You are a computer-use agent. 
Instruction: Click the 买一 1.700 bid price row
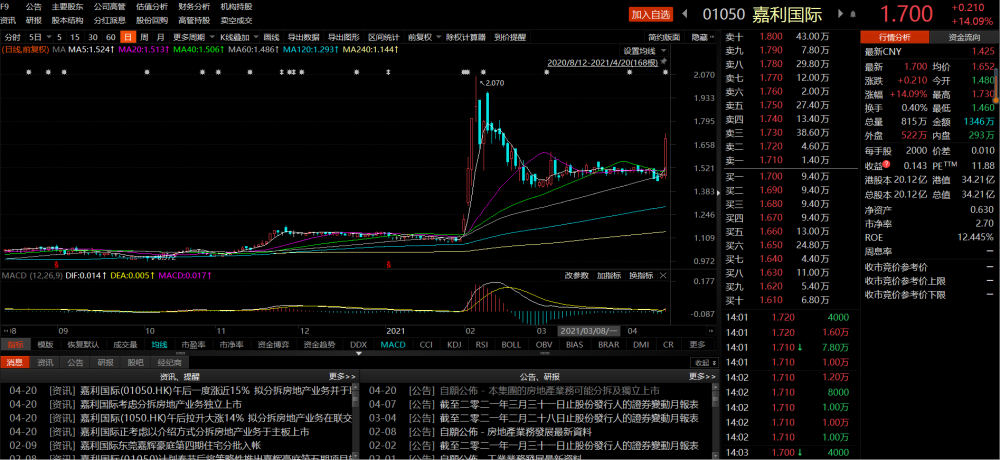tap(788, 177)
